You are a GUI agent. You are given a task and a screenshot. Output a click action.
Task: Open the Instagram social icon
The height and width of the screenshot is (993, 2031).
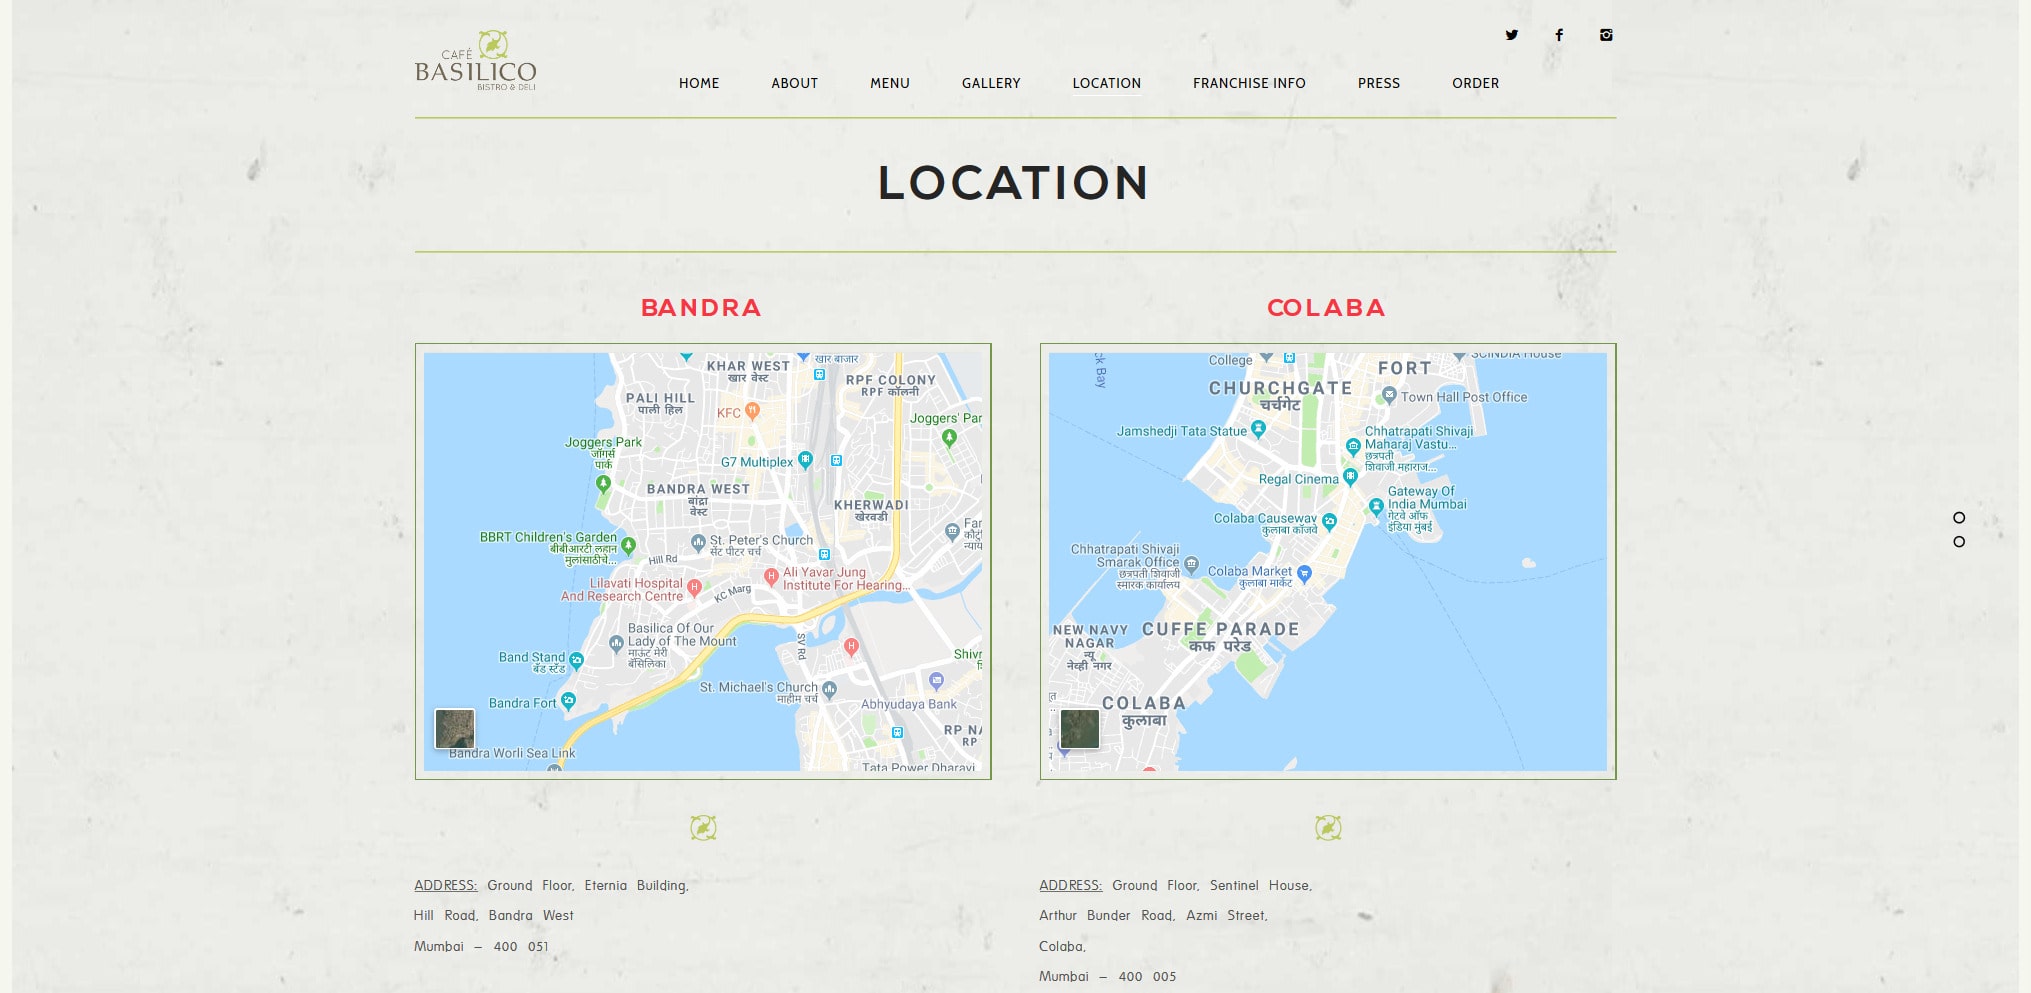pyautogui.click(x=1605, y=35)
